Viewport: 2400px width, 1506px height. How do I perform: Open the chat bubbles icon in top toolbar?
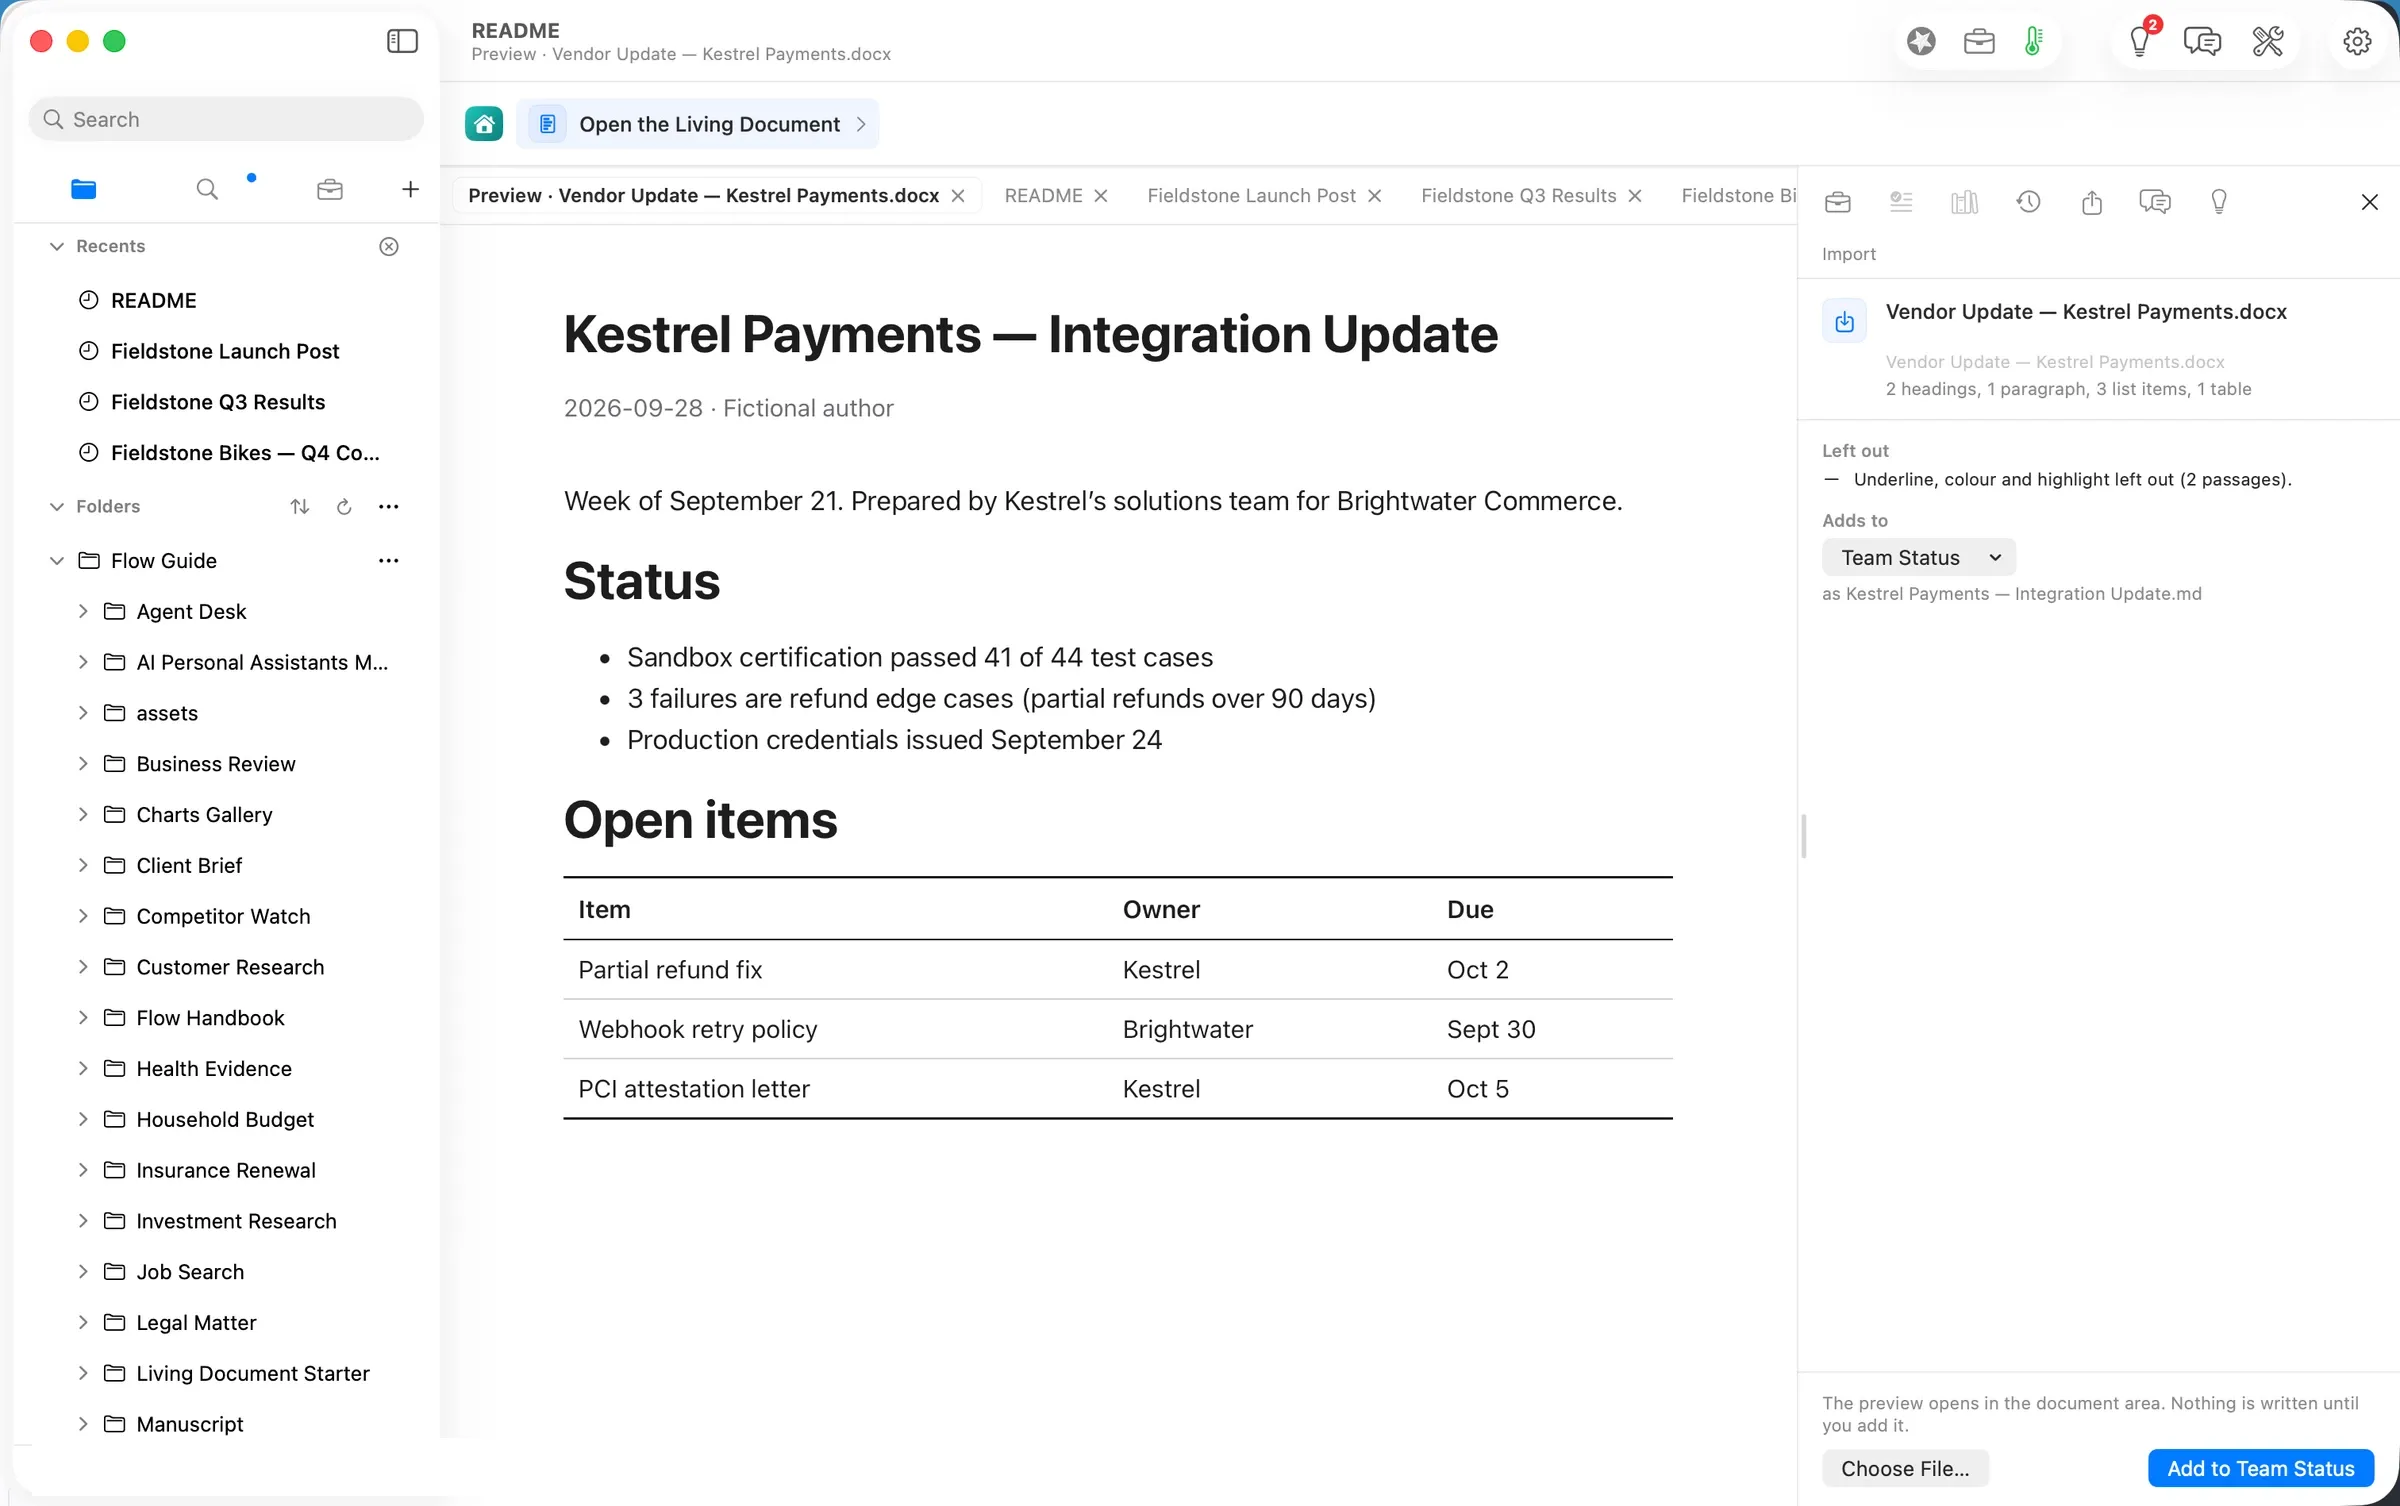[2202, 41]
